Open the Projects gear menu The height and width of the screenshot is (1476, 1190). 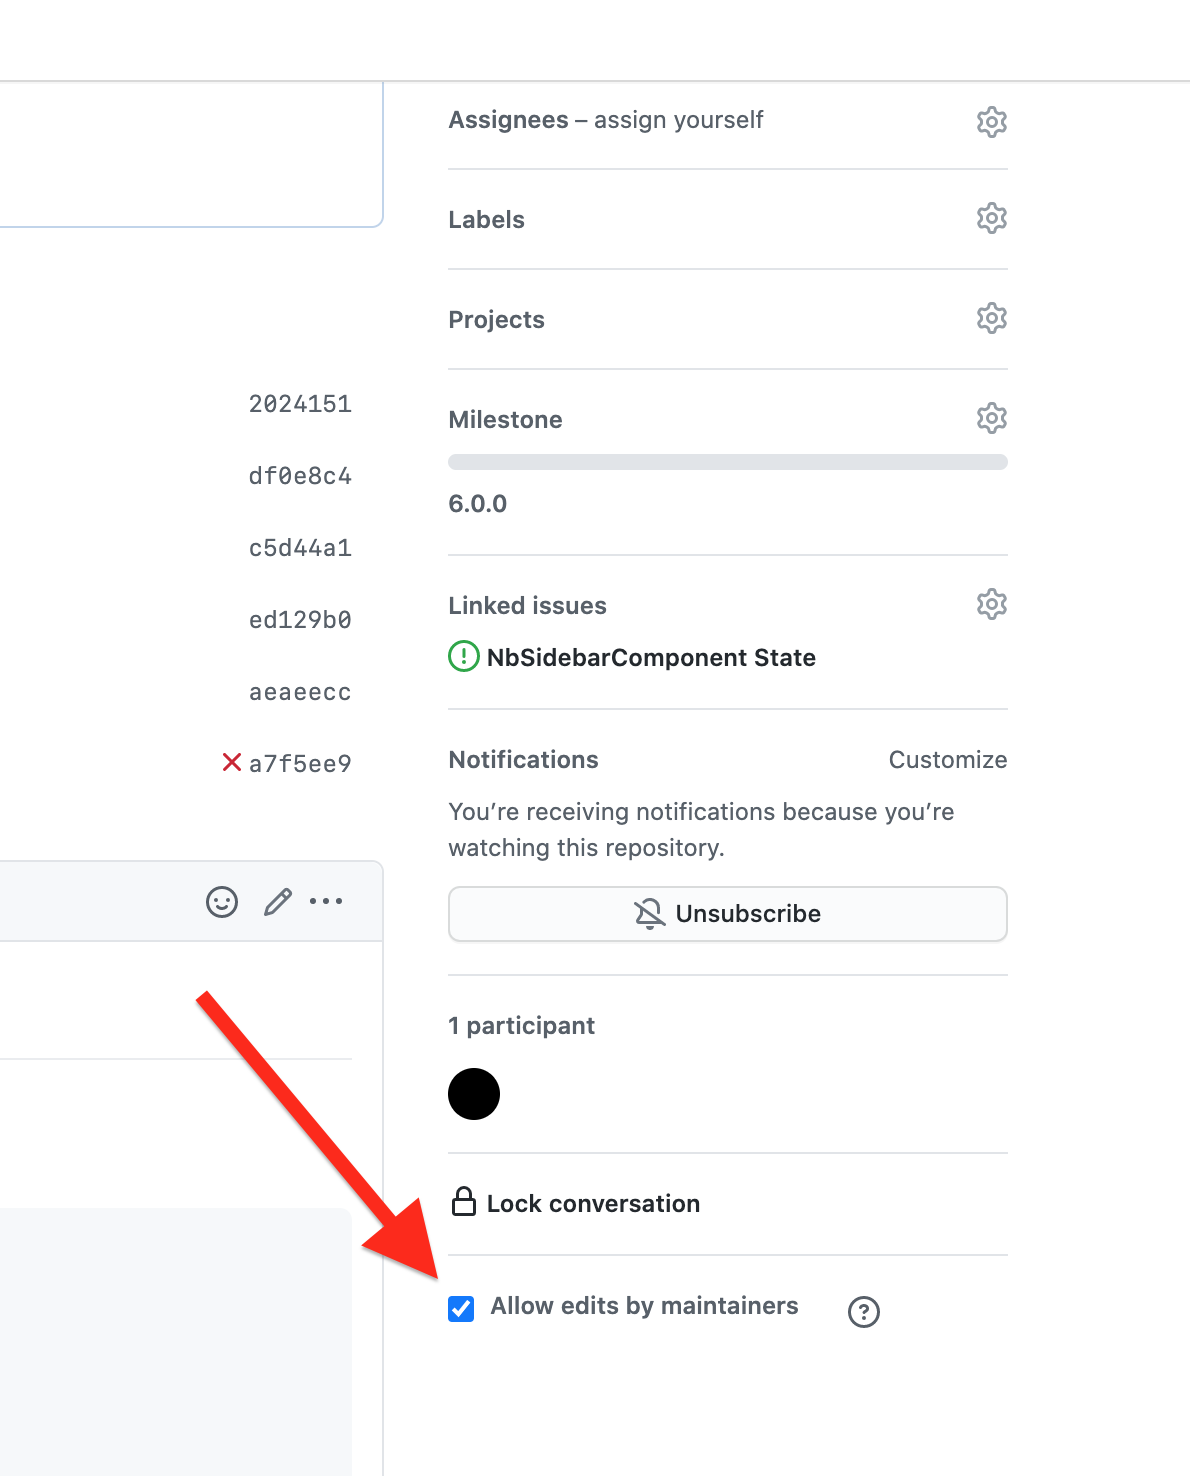pos(991,318)
